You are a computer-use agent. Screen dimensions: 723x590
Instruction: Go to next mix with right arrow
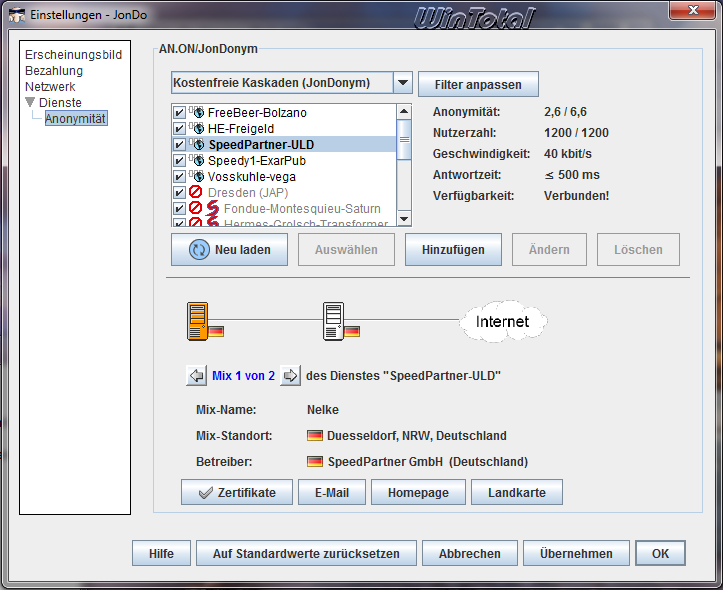pyautogui.click(x=290, y=376)
